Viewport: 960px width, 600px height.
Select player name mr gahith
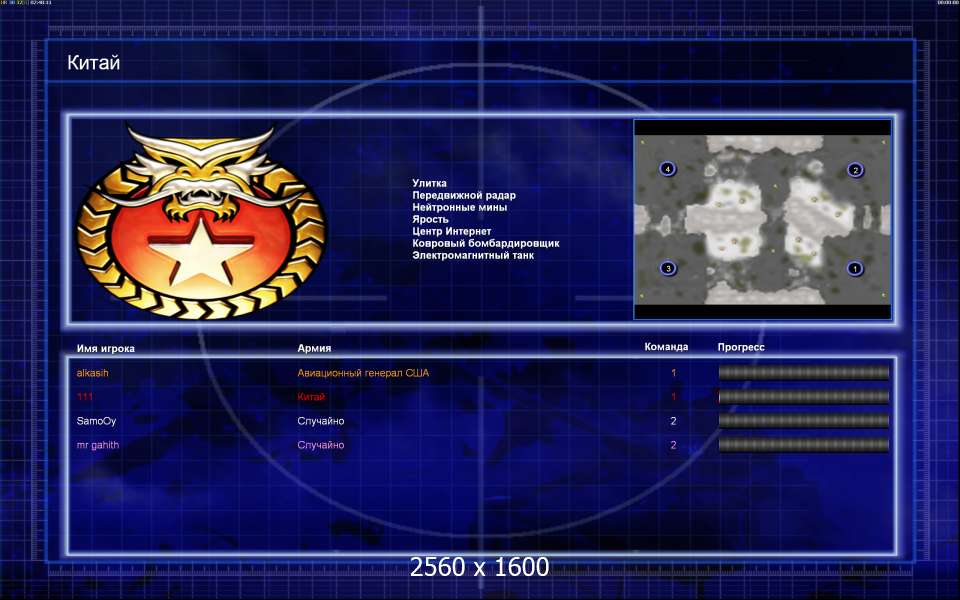click(x=97, y=445)
